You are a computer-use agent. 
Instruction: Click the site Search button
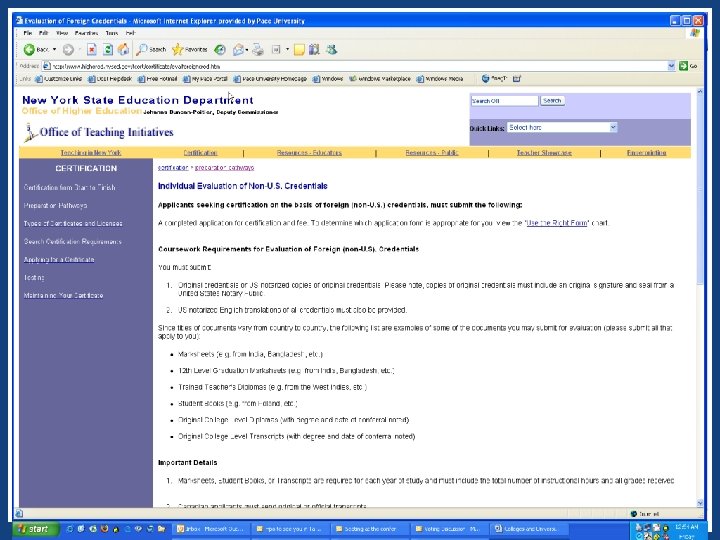click(552, 101)
